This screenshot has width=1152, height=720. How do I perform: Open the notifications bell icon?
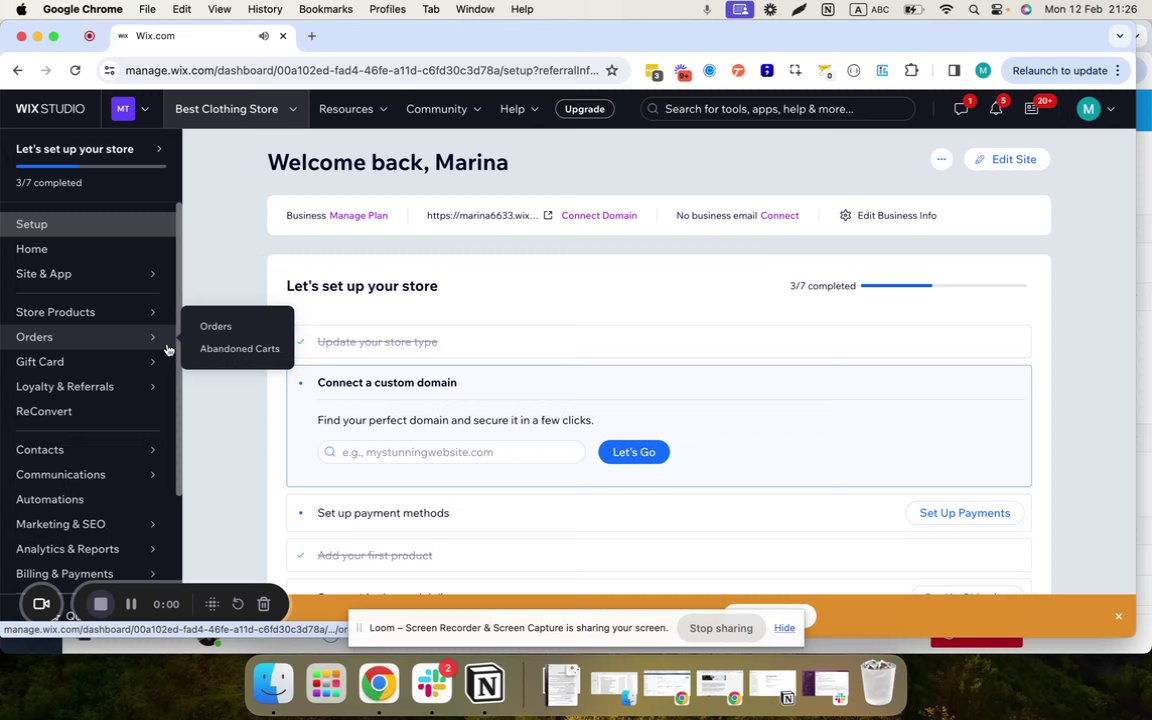point(996,109)
